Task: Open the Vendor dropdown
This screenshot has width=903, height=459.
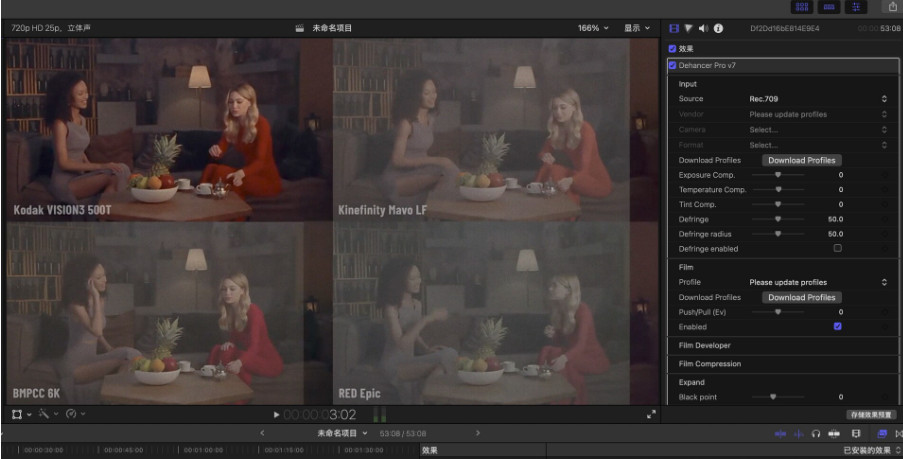Action: (818, 114)
